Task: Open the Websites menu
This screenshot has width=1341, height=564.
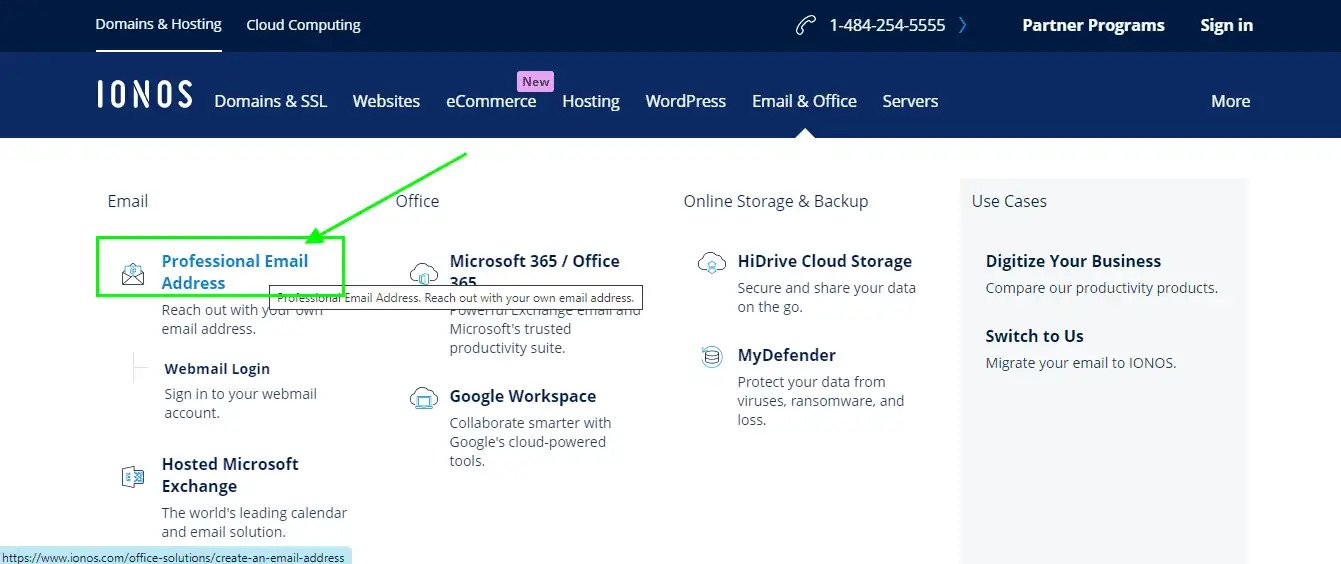Action: pyautogui.click(x=386, y=101)
